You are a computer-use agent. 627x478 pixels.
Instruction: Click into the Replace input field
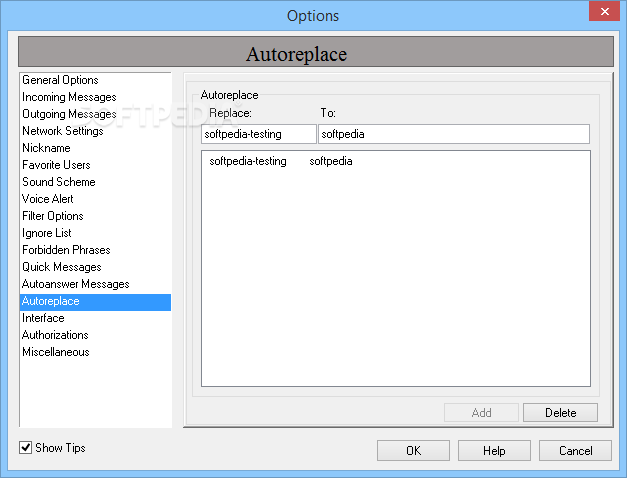[x=259, y=134]
